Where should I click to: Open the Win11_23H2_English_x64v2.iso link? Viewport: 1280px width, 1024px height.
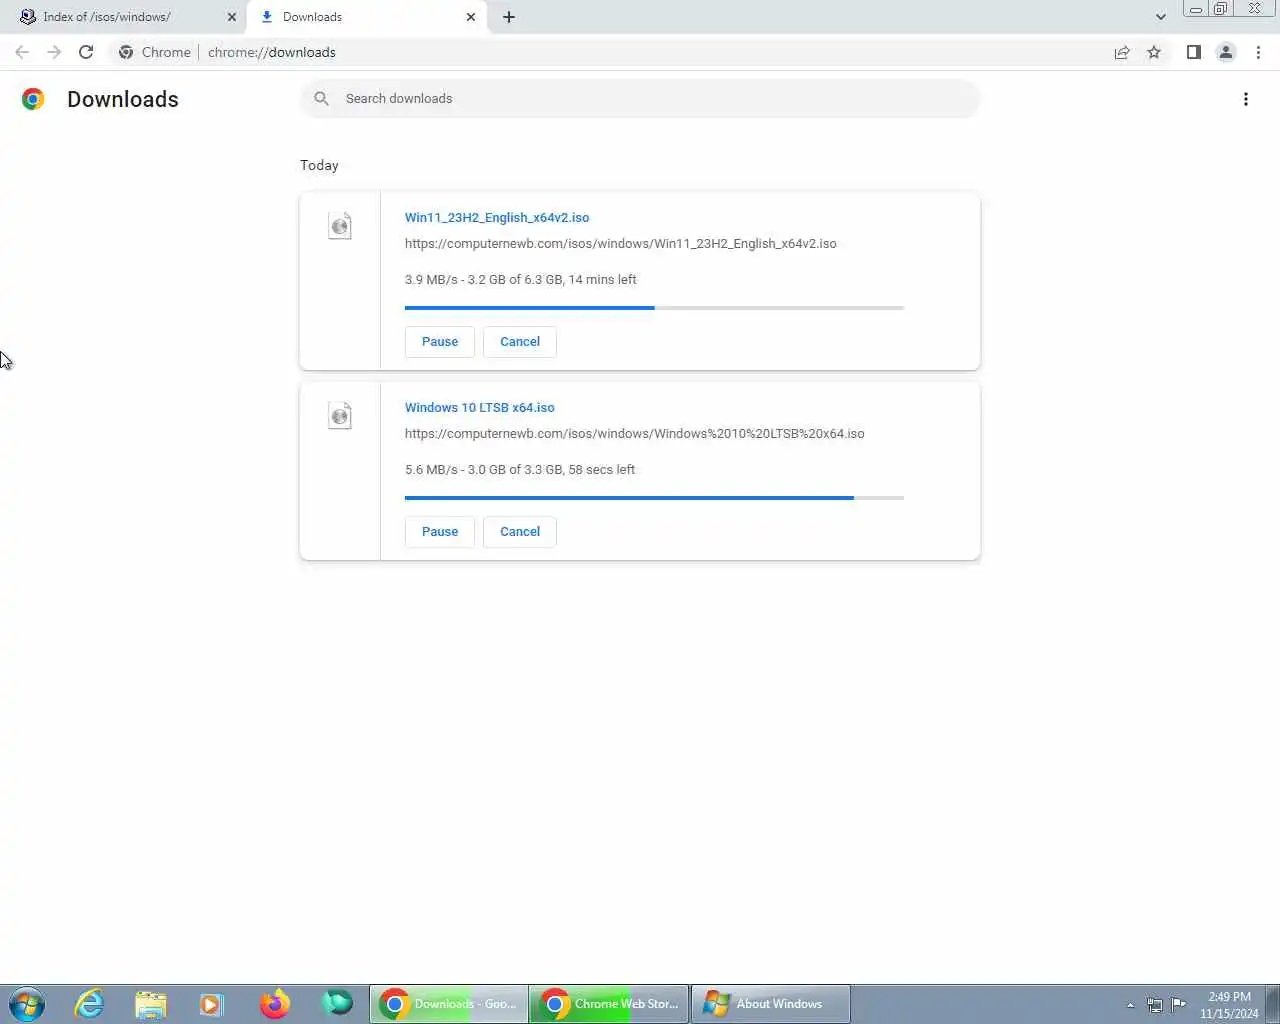pos(497,217)
